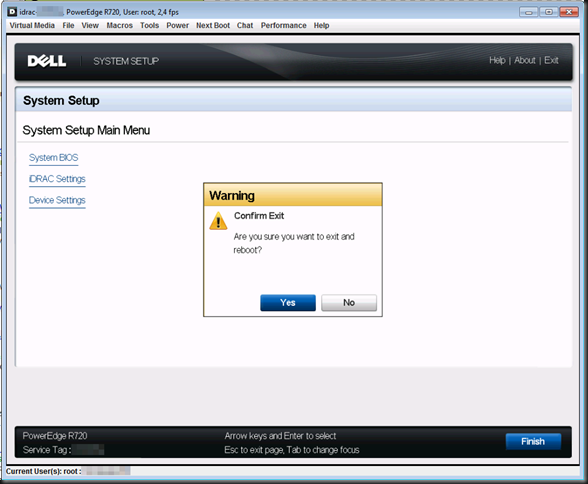Confirm exit with the Yes button
588x484 pixels.
coord(288,303)
